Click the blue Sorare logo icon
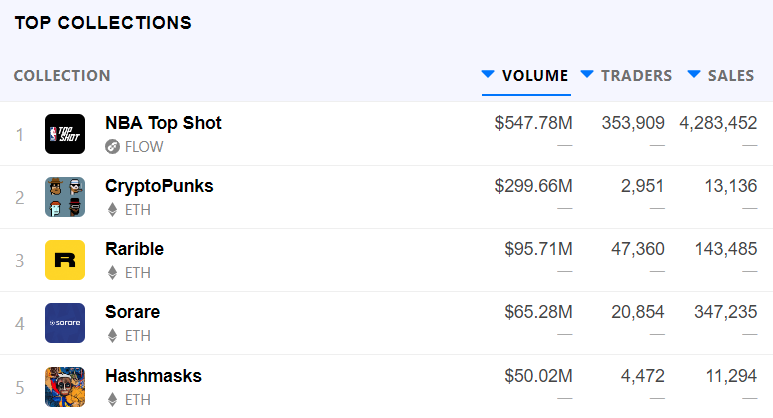 tap(65, 323)
